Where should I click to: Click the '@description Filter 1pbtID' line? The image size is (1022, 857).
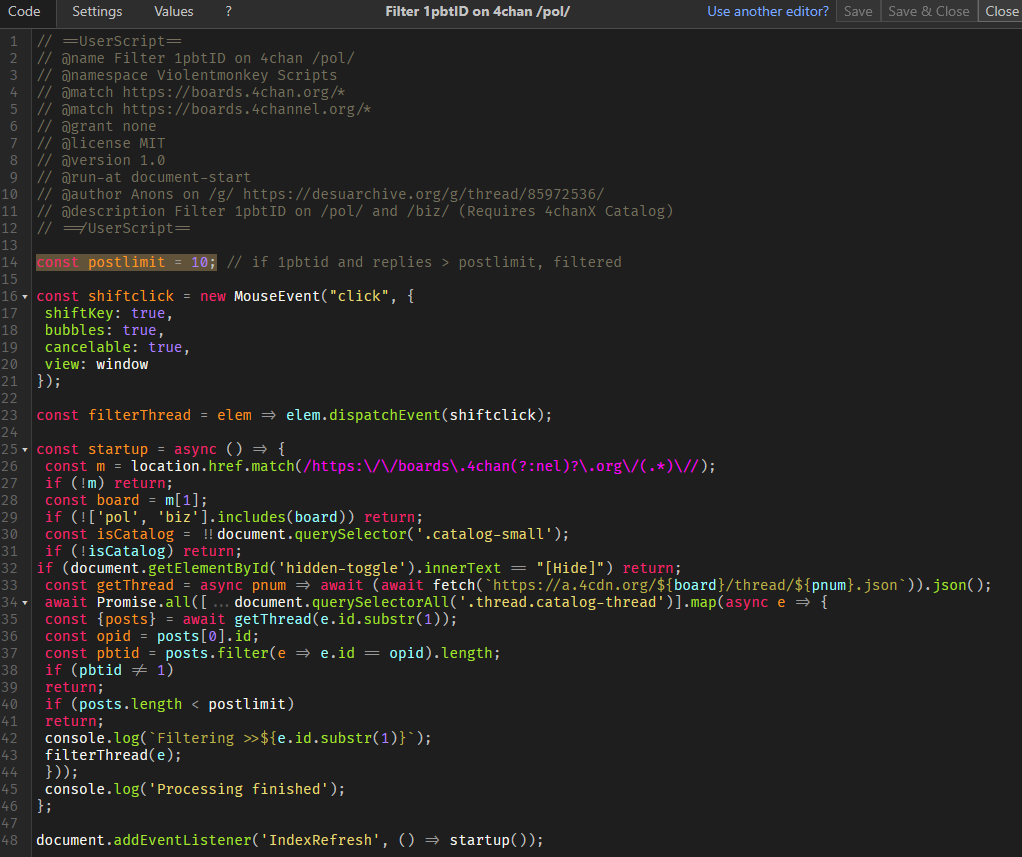click(x=355, y=211)
